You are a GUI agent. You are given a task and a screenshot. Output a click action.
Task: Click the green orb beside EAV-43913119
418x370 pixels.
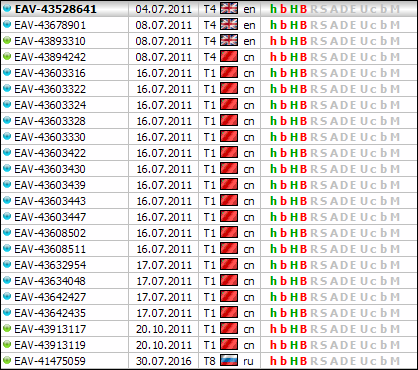point(7,345)
